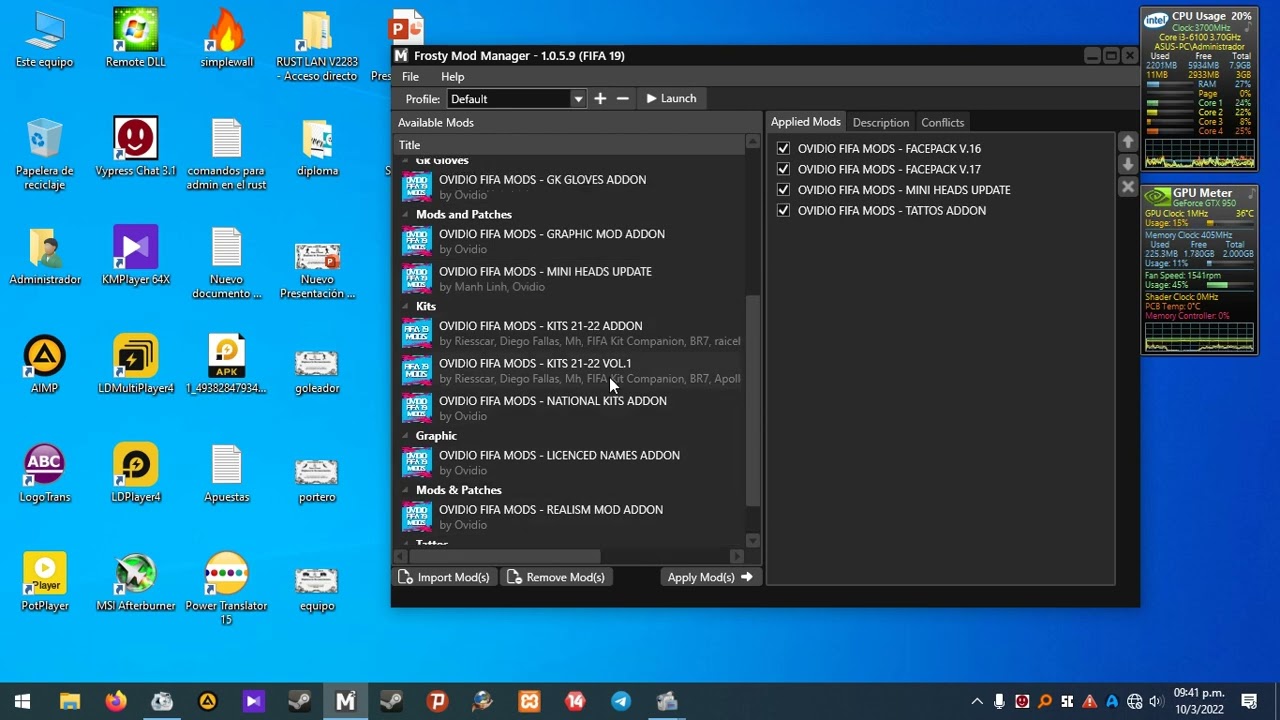This screenshot has height=720, width=1280.
Task: Open the File menu
Action: [410, 77]
